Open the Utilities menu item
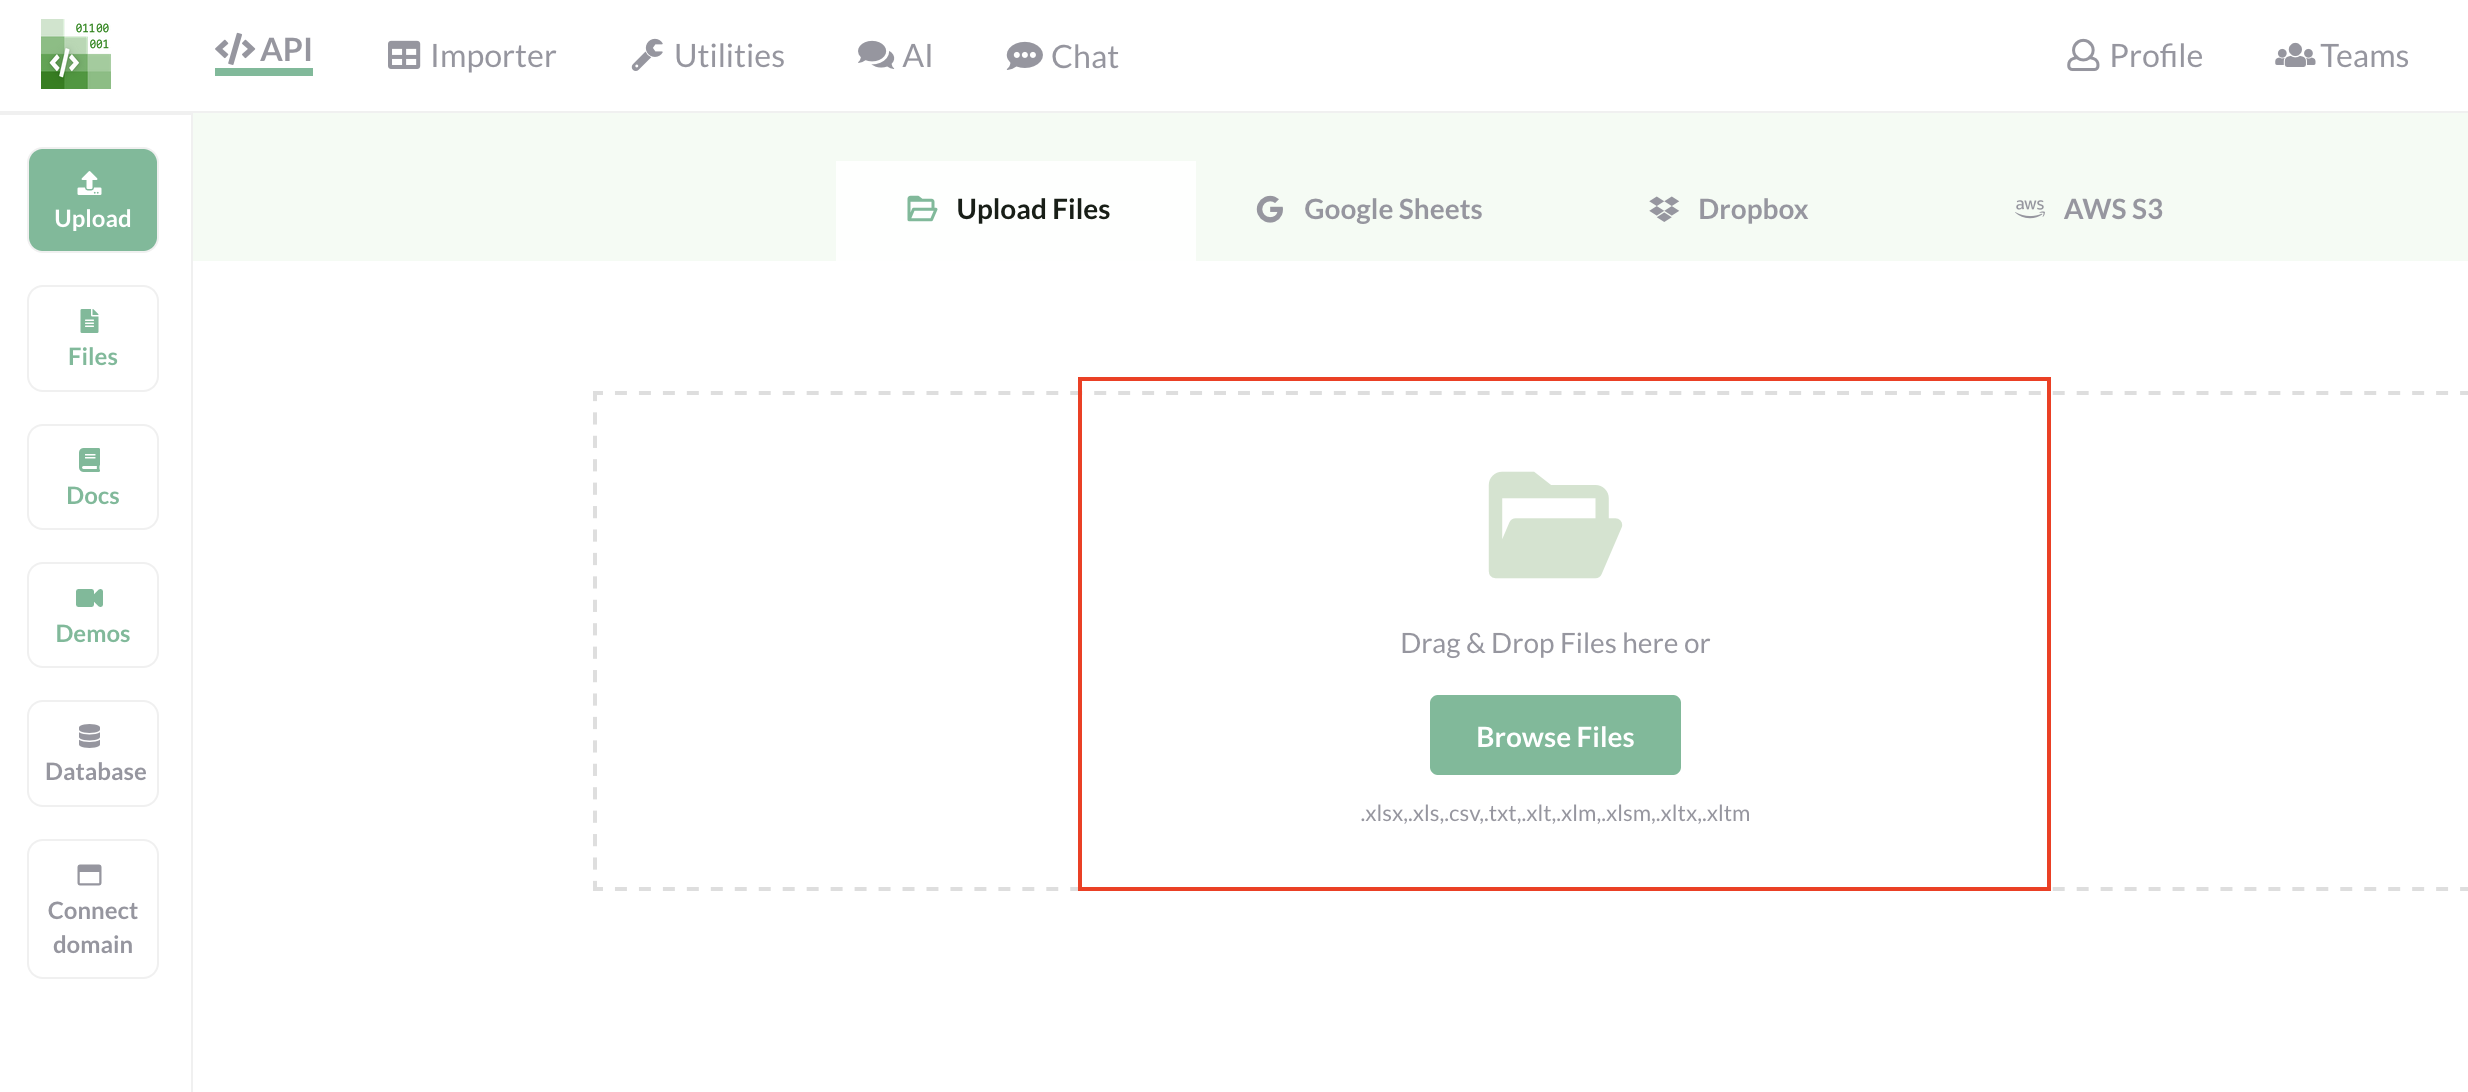 707,55
